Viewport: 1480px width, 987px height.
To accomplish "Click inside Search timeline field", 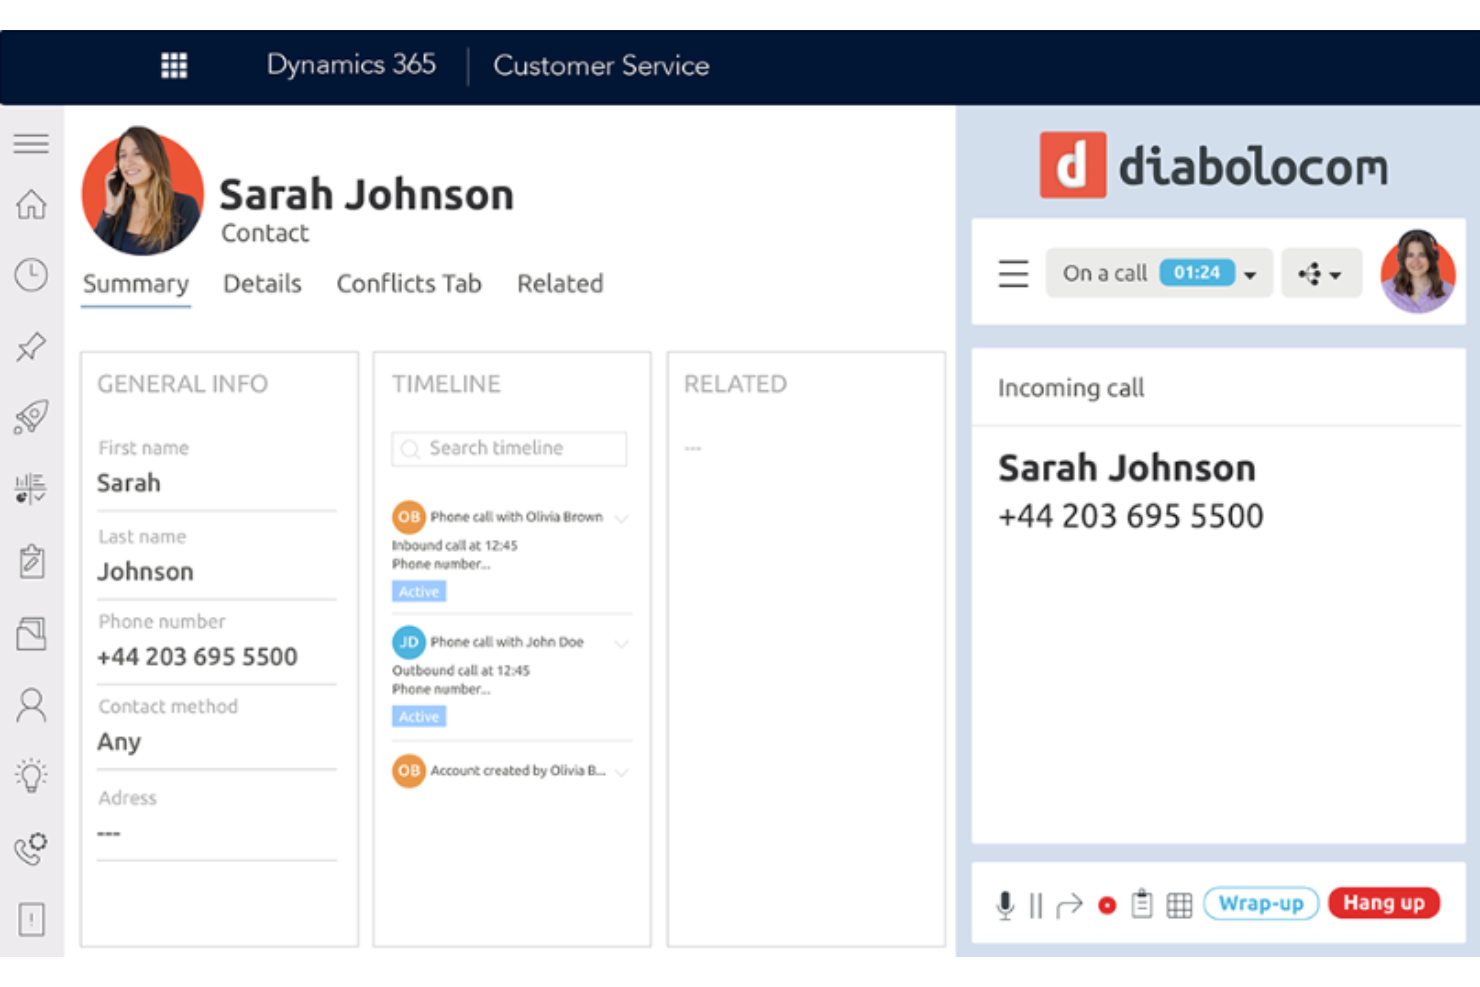I will 509,449.
